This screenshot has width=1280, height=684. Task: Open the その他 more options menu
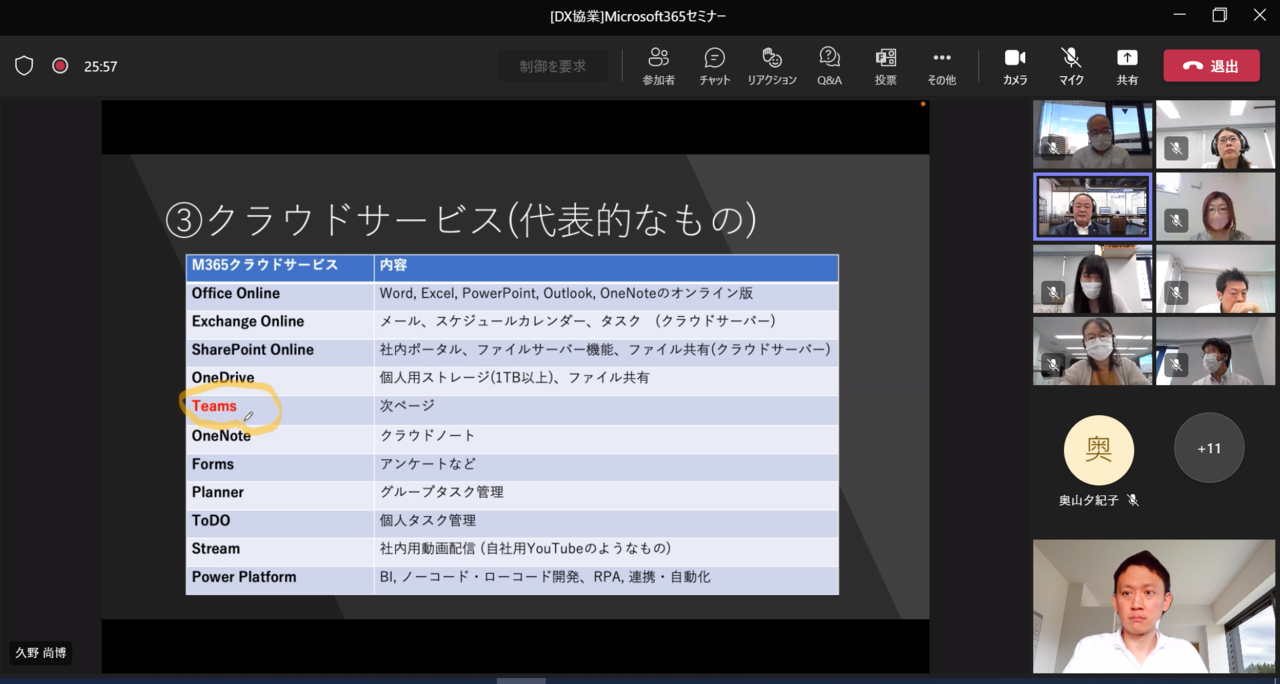[941, 66]
